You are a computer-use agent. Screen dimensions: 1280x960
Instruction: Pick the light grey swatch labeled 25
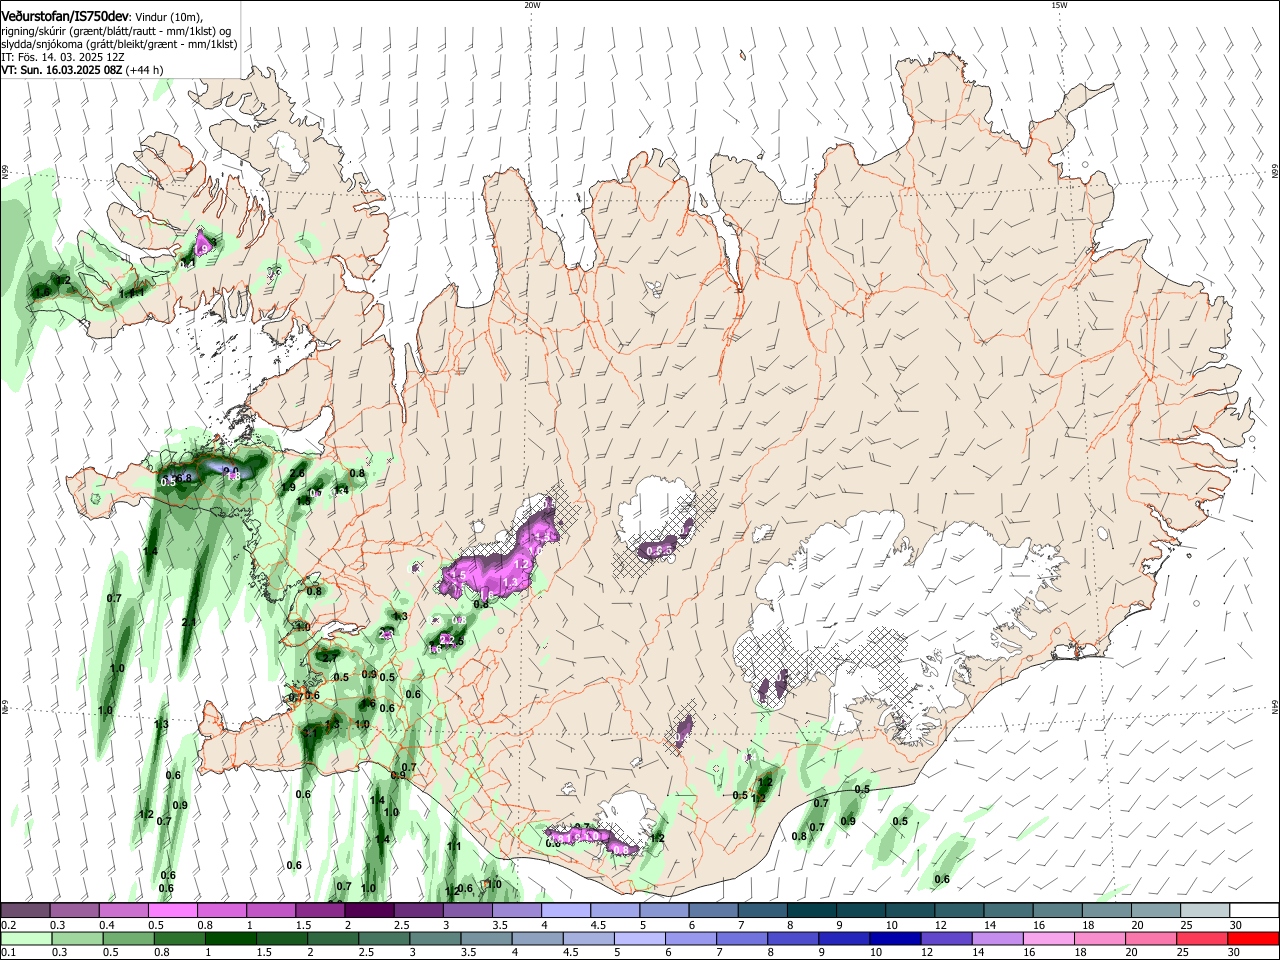pyautogui.click(x=1206, y=911)
